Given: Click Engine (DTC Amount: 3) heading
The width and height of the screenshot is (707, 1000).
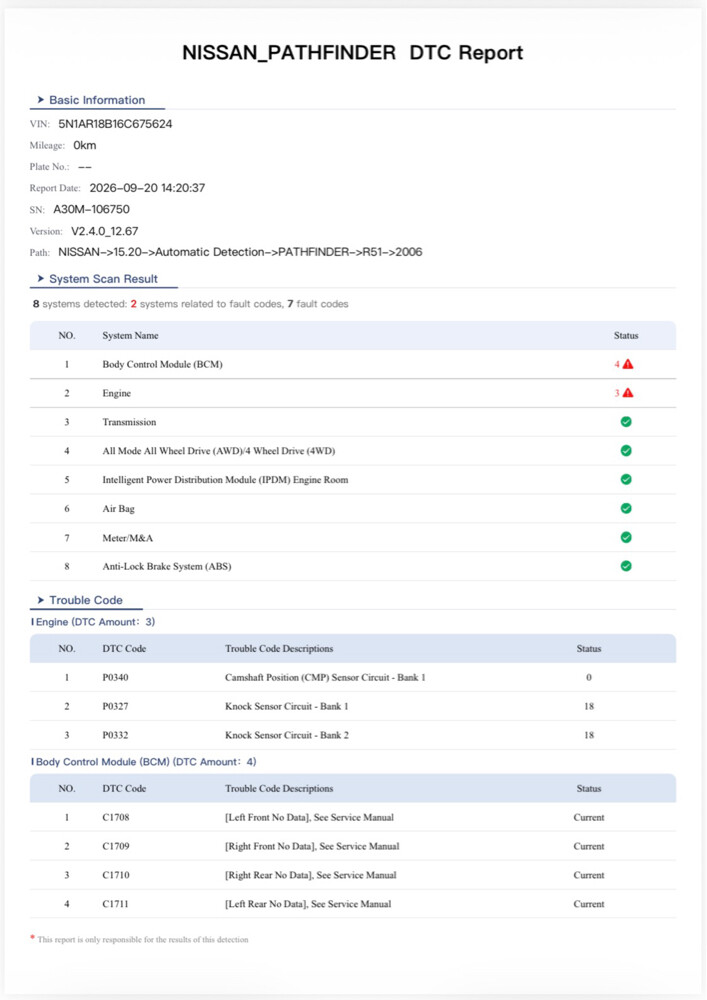Looking at the screenshot, I should coord(96,622).
